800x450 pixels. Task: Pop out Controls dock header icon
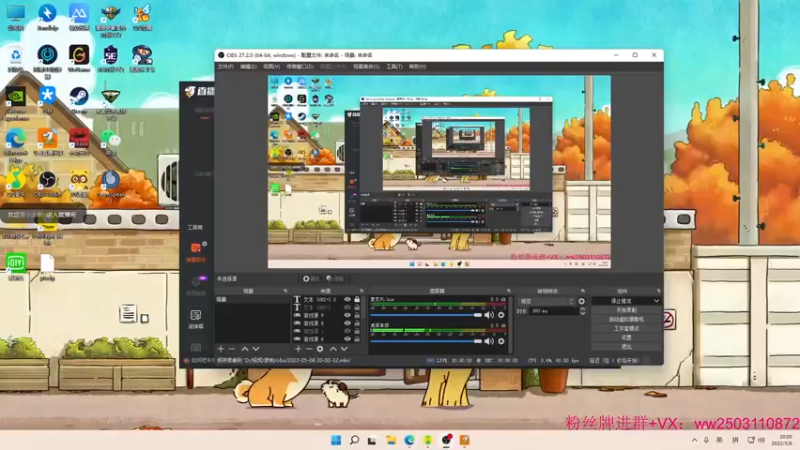(658, 291)
